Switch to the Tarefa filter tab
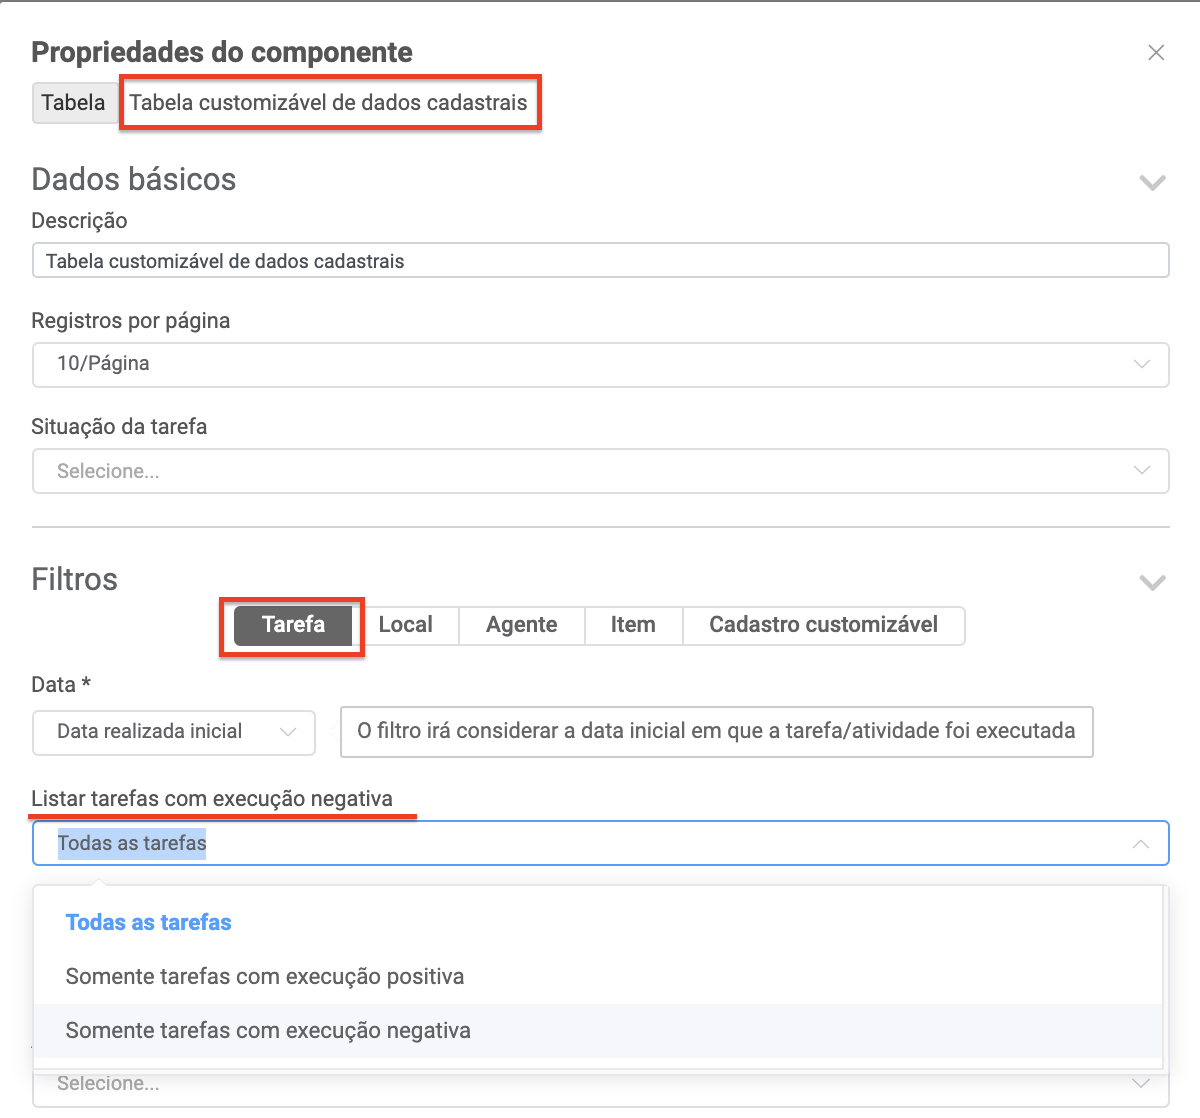This screenshot has width=1200, height=1118. pyautogui.click(x=293, y=625)
